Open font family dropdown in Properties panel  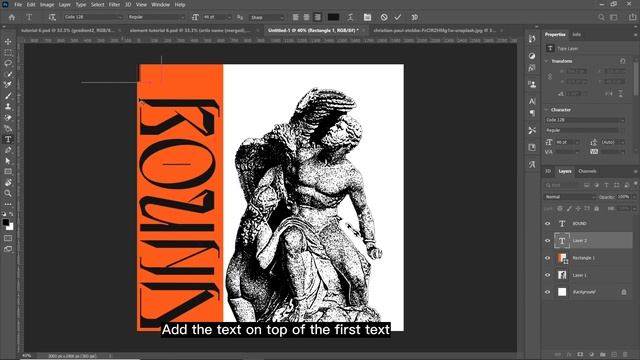coord(585,120)
